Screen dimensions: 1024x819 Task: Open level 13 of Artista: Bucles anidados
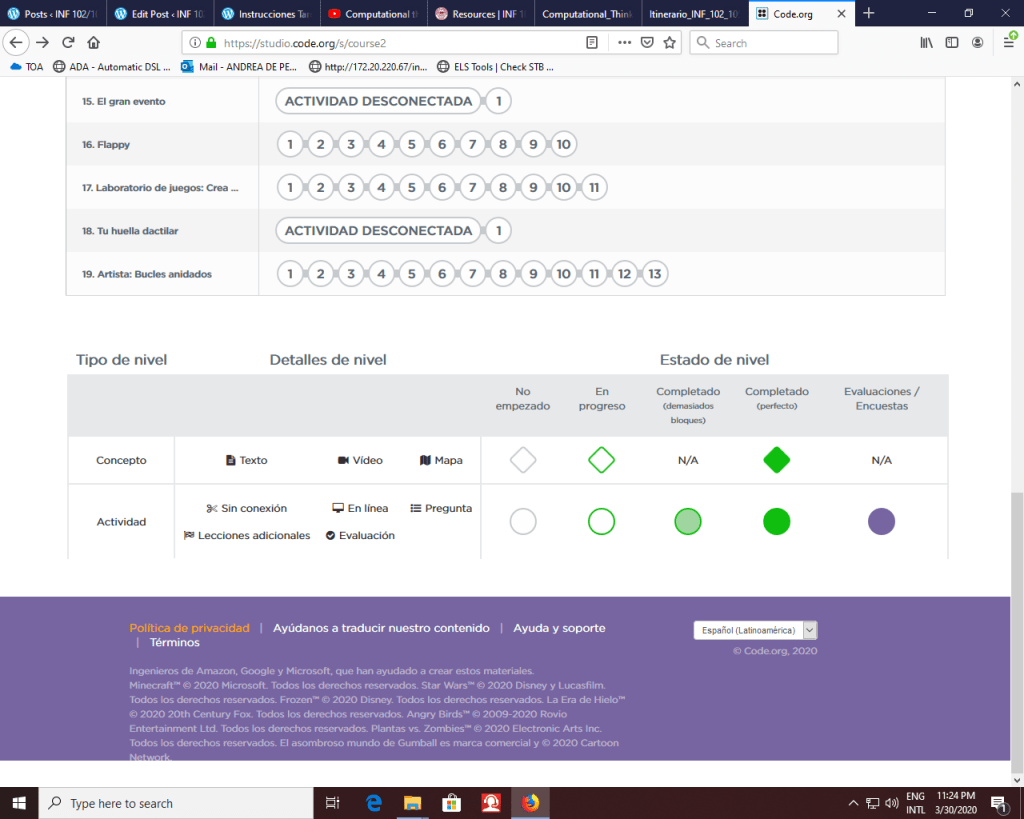(655, 274)
